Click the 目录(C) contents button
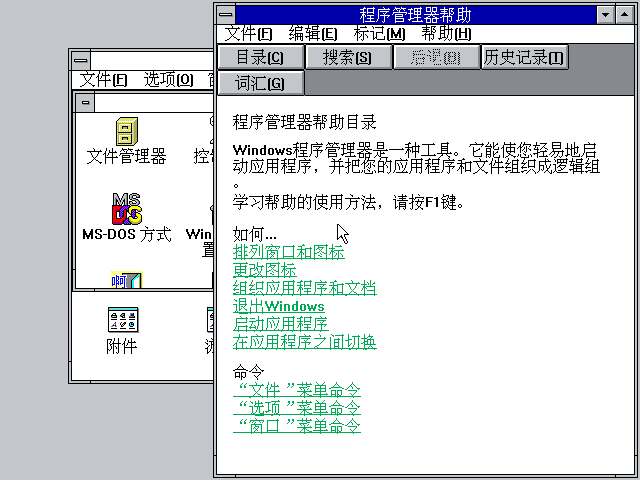 pos(261,57)
